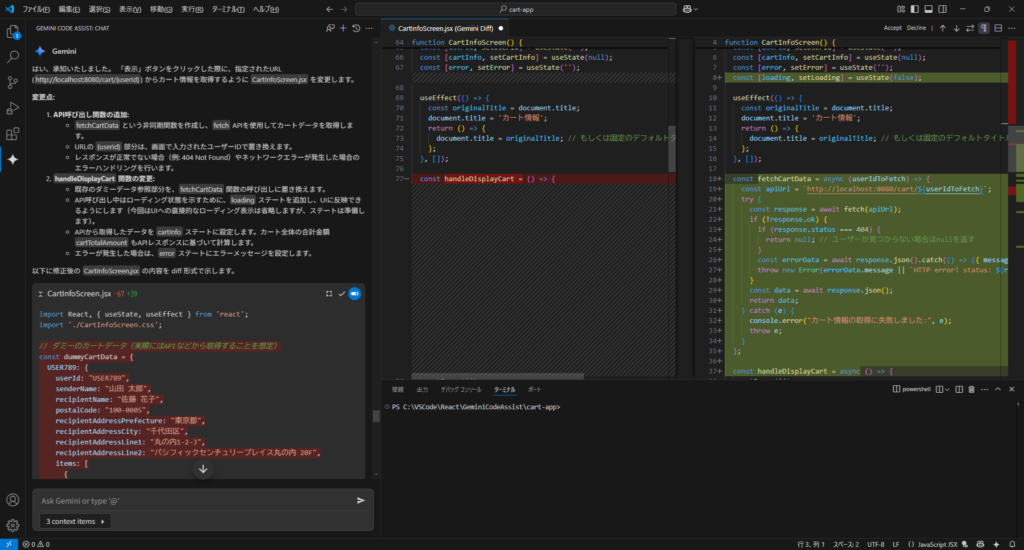Select the Gemini Code Assist sparkle icon
This screenshot has height=550, width=1024.
click(x=12, y=159)
